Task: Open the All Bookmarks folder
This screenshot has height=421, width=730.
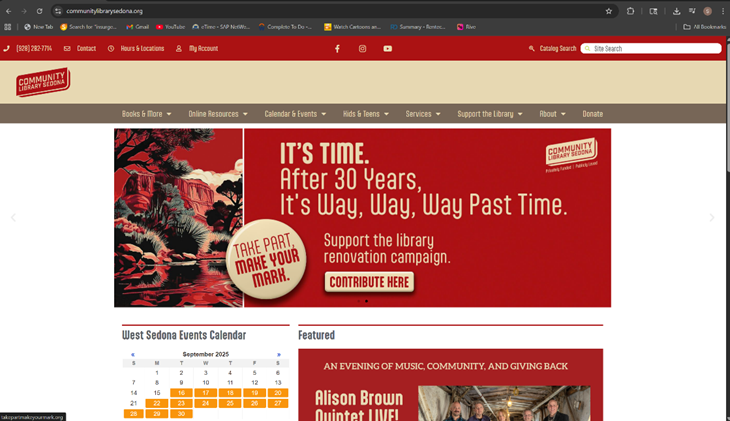Action: pyautogui.click(x=704, y=27)
